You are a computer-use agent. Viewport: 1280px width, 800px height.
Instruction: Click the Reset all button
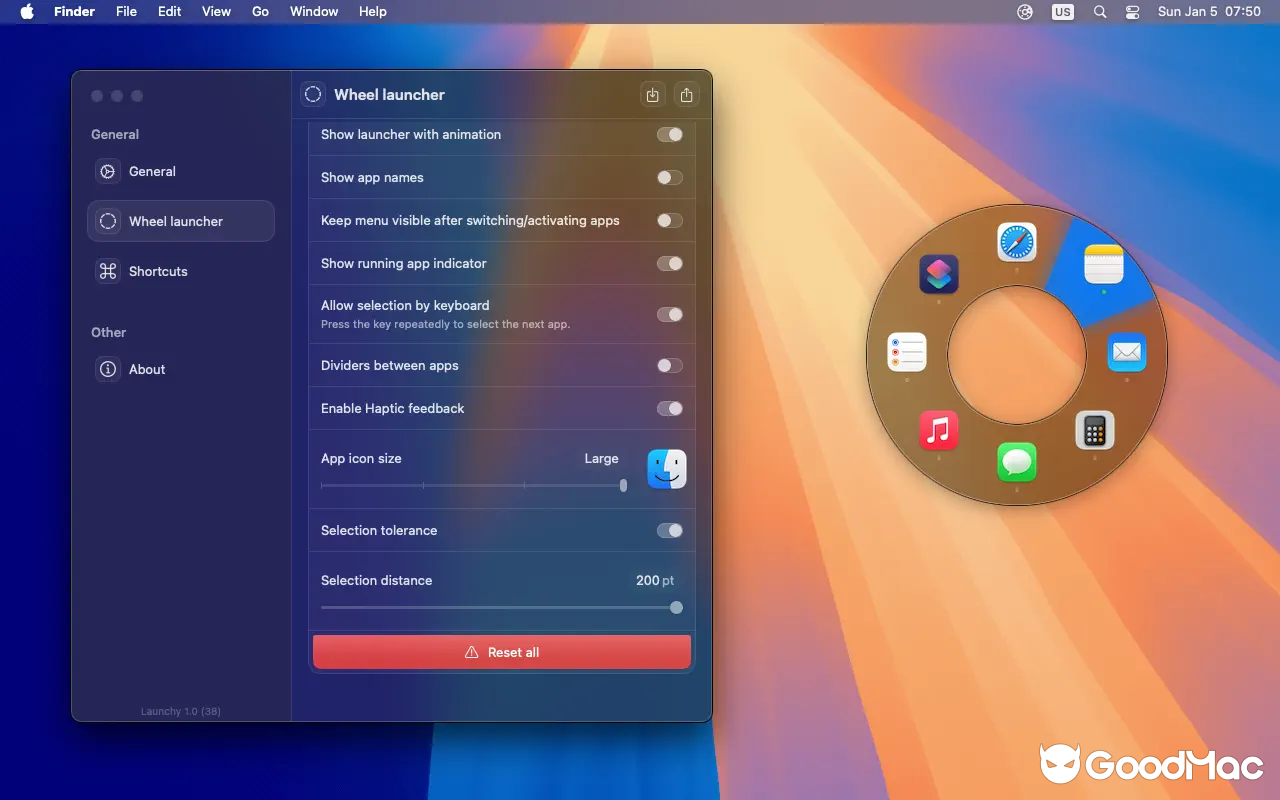point(502,652)
